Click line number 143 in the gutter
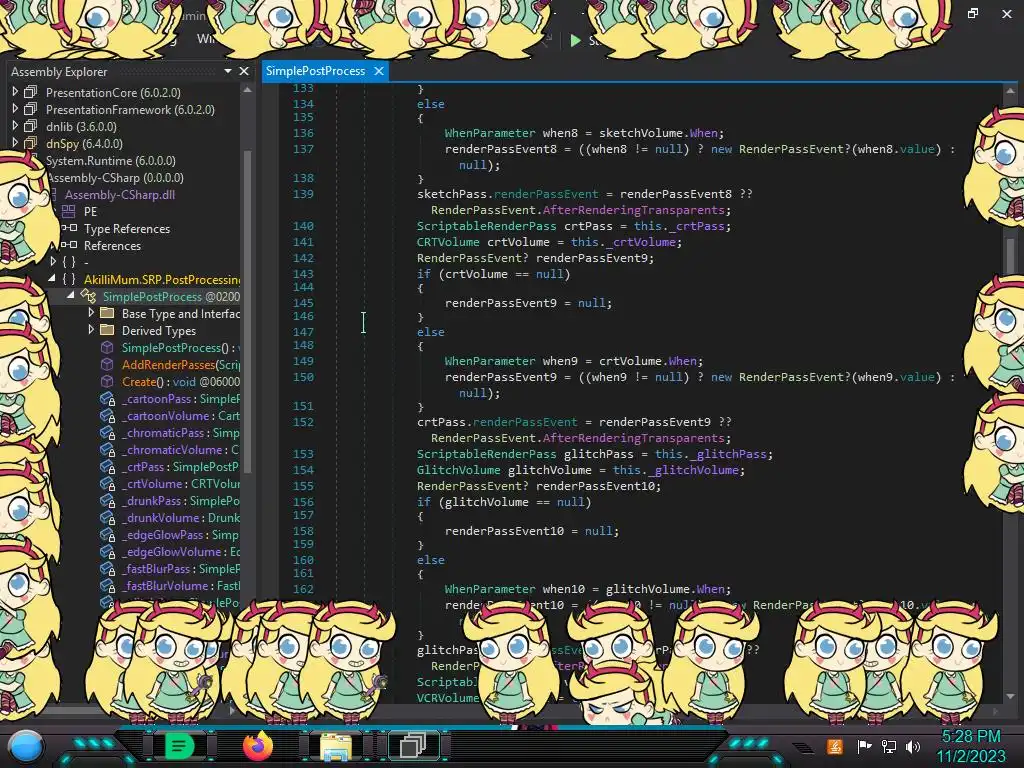This screenshot has width=1024, height=768. (303, 274)
